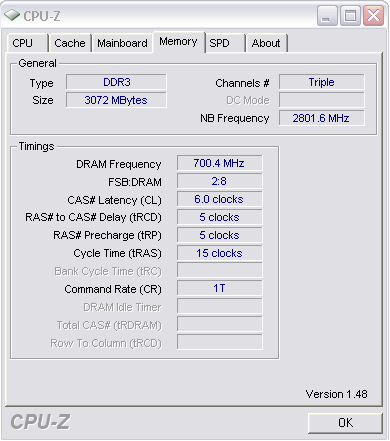Click the empty Total CAS# (tRDRAM) field
390x441 pixels.
220,324
